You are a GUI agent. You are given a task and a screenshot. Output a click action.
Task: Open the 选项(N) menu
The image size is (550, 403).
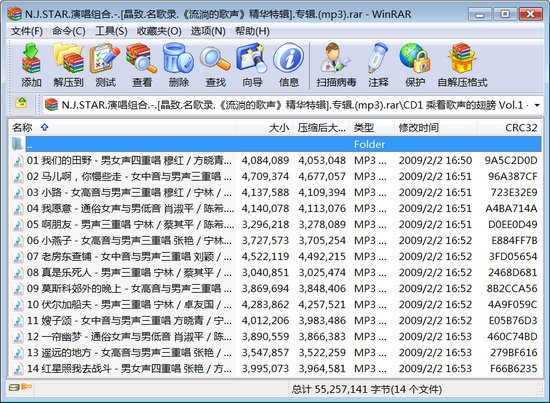[x=208, y=31]
